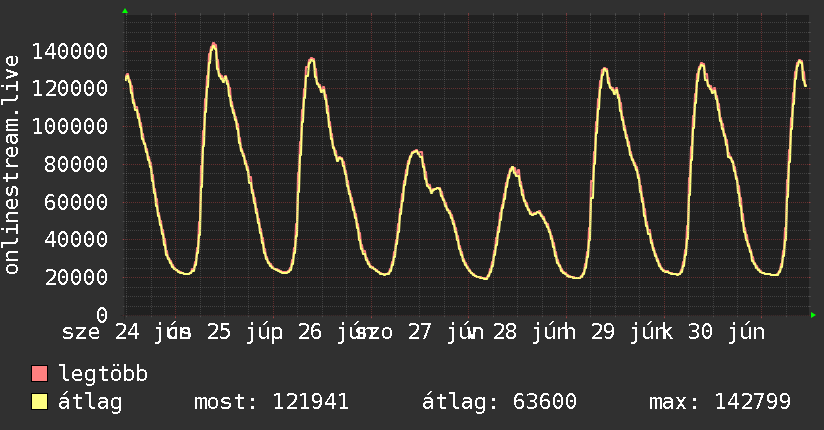This screenshot has height=430, width=824.
Task: Click the '27' date label on x-axis
Action: pos(419,332)
